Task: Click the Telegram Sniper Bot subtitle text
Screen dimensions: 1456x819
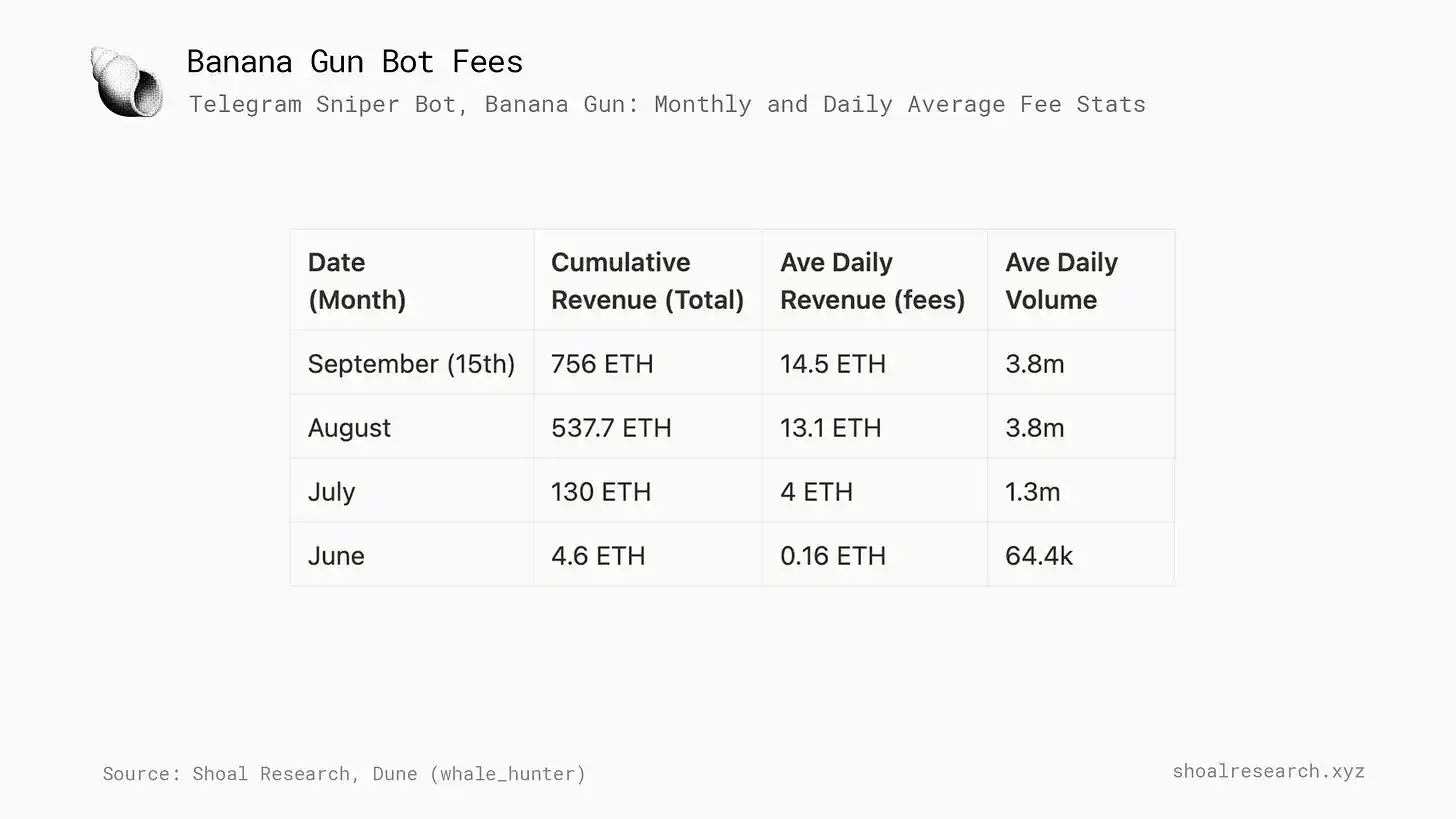Action: [666, 104]
